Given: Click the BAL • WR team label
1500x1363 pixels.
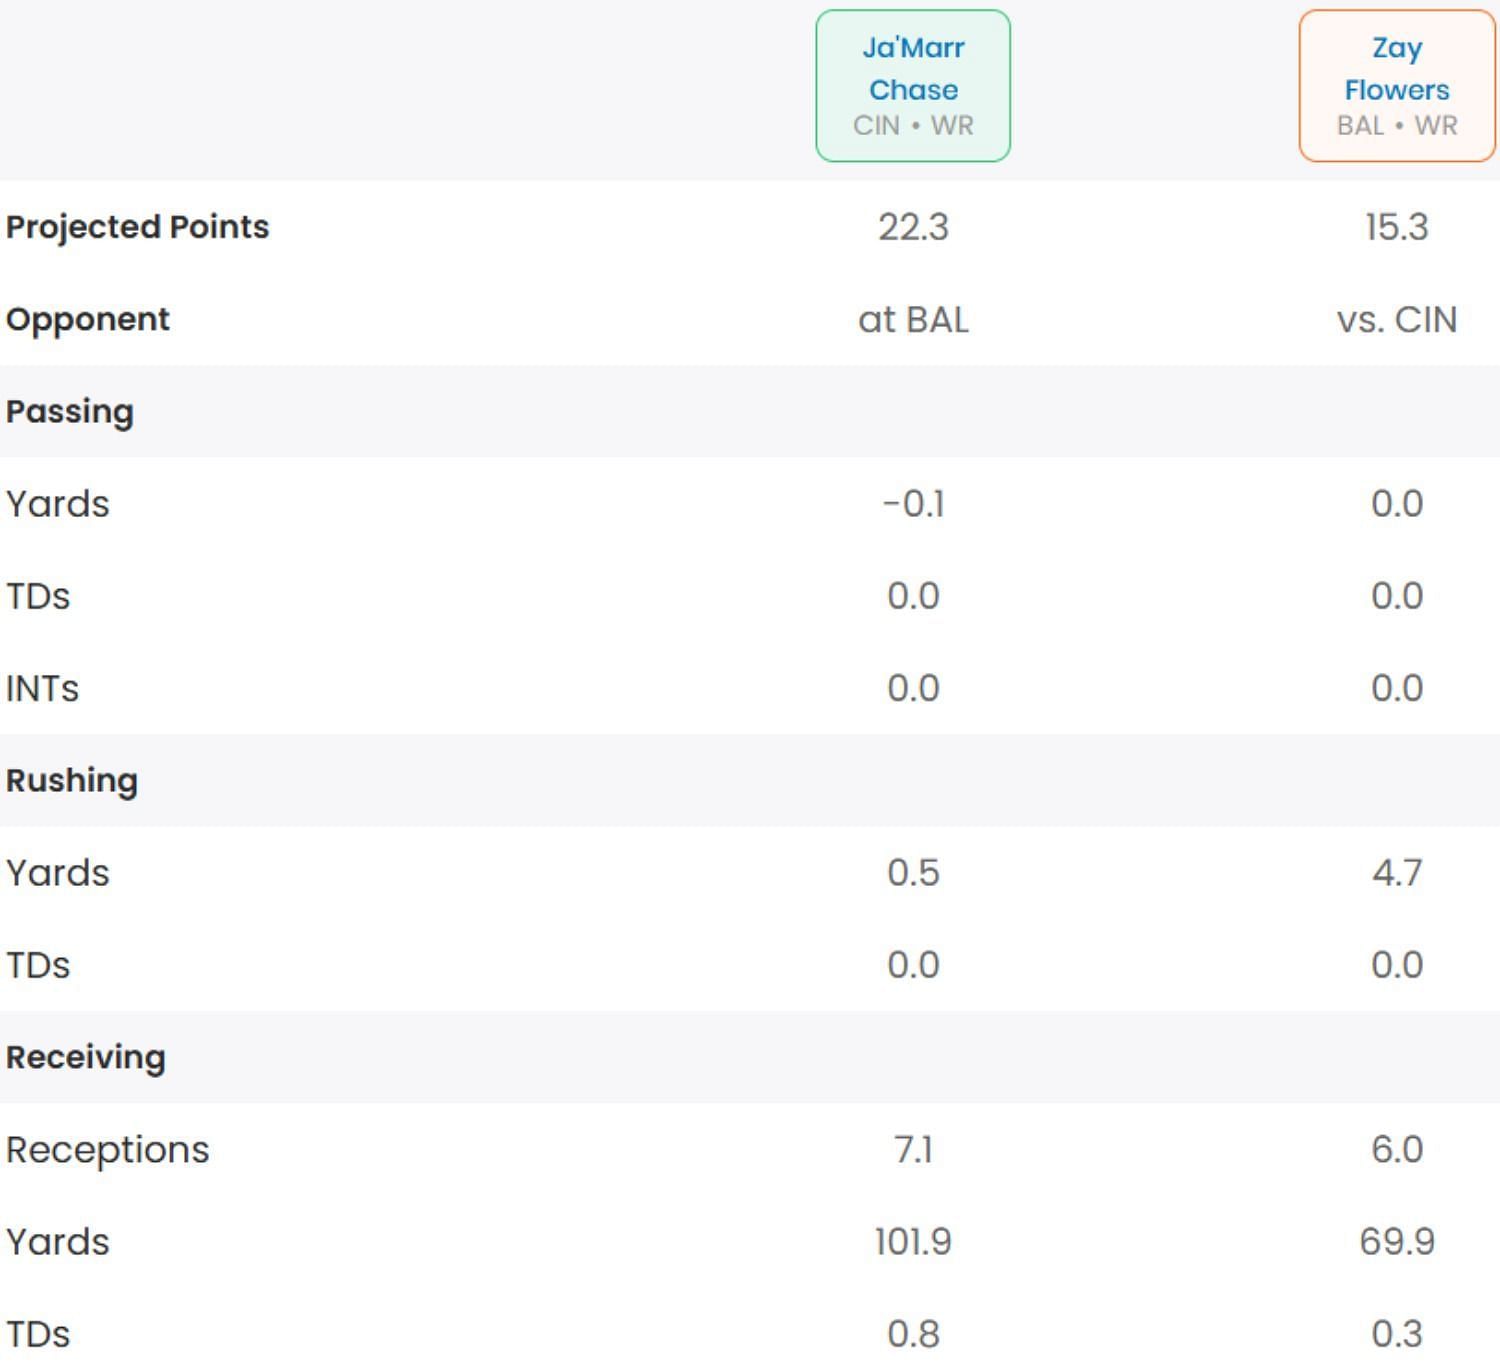Looking at the screenshot, I should click(x=1396, y=126).
